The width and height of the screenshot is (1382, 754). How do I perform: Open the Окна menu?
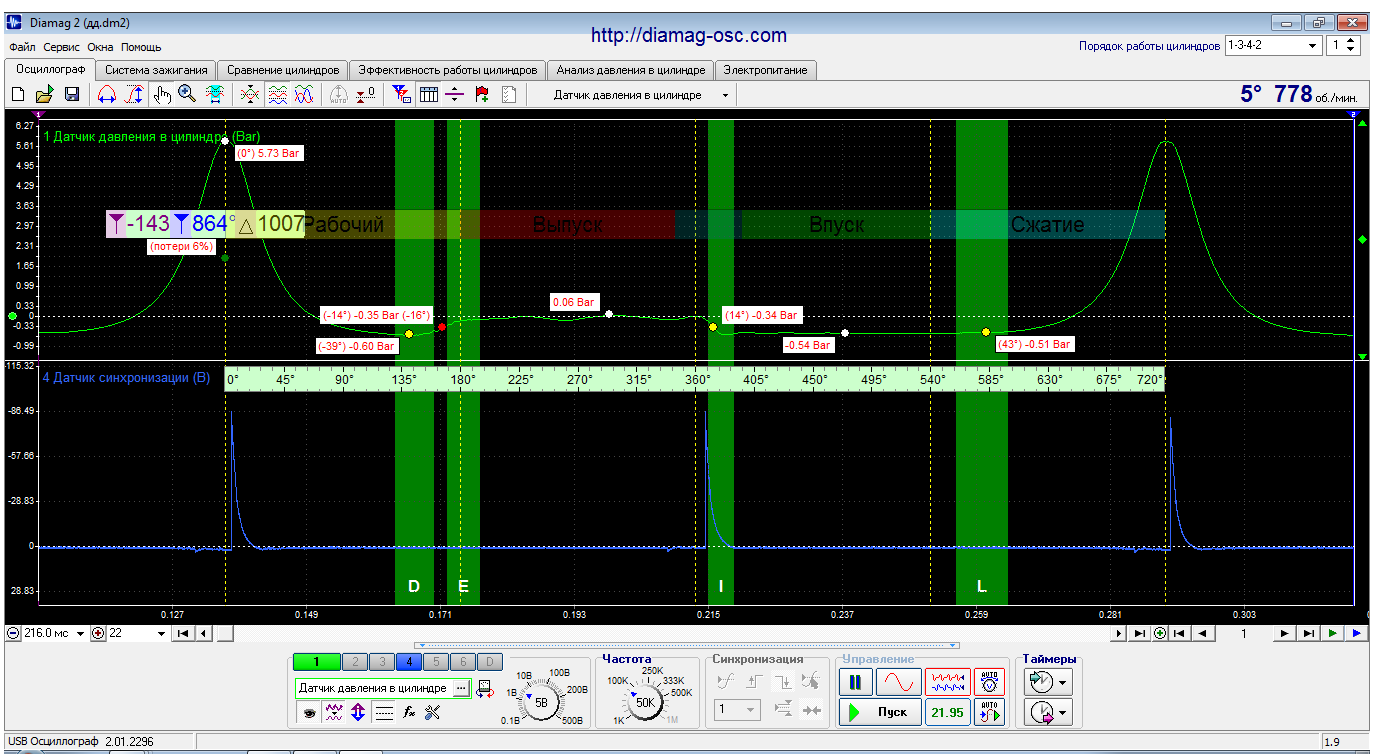(100, 47)
